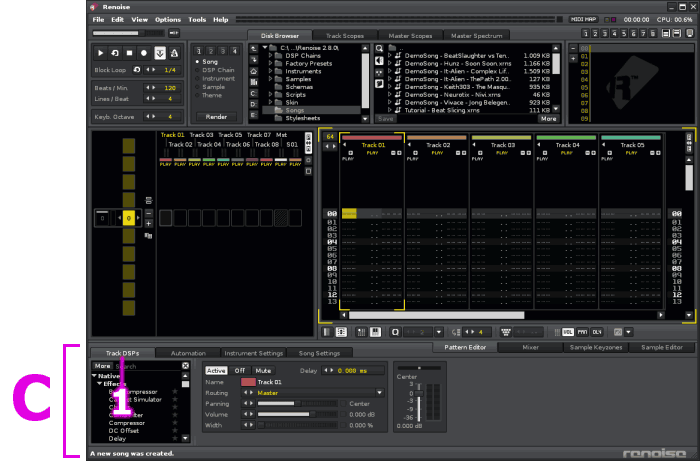Open the Routing Master dropdown
700x461 pixels.
pos(379,393)
